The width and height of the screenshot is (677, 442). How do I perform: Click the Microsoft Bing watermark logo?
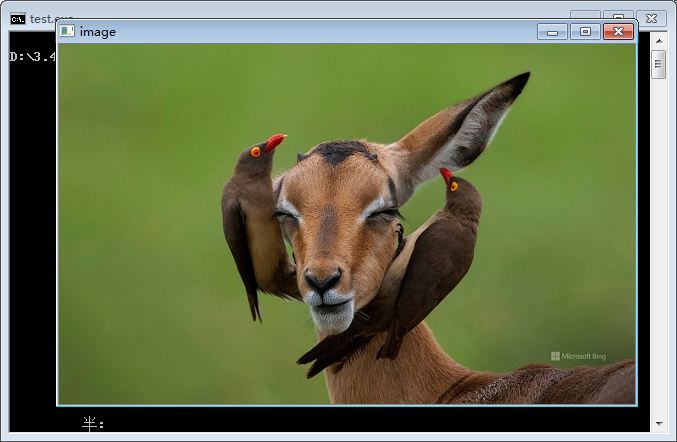tap(555, 356)
